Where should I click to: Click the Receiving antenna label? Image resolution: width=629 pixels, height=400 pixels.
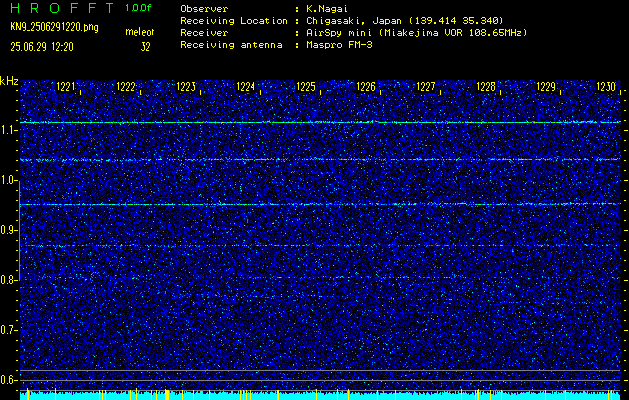231,45
